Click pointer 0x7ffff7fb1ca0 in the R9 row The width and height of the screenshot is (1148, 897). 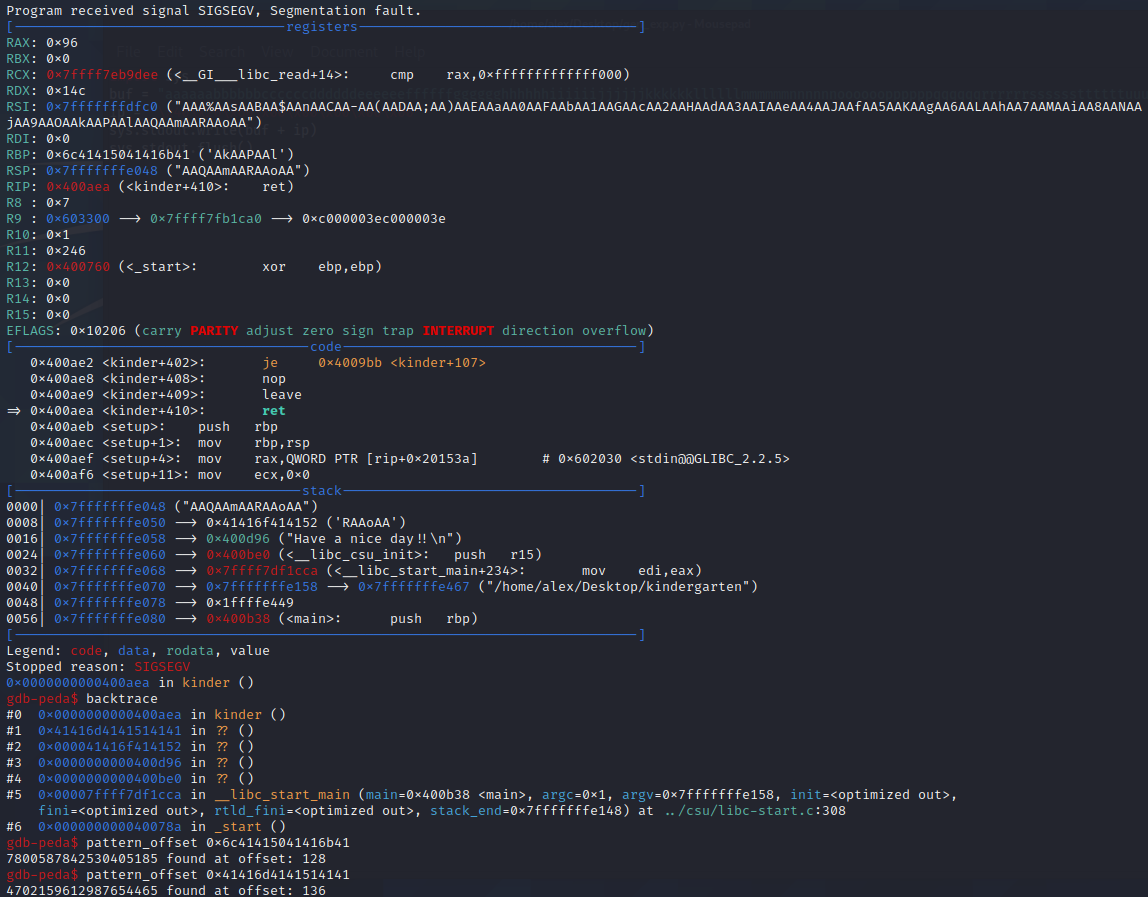point(206,219)
